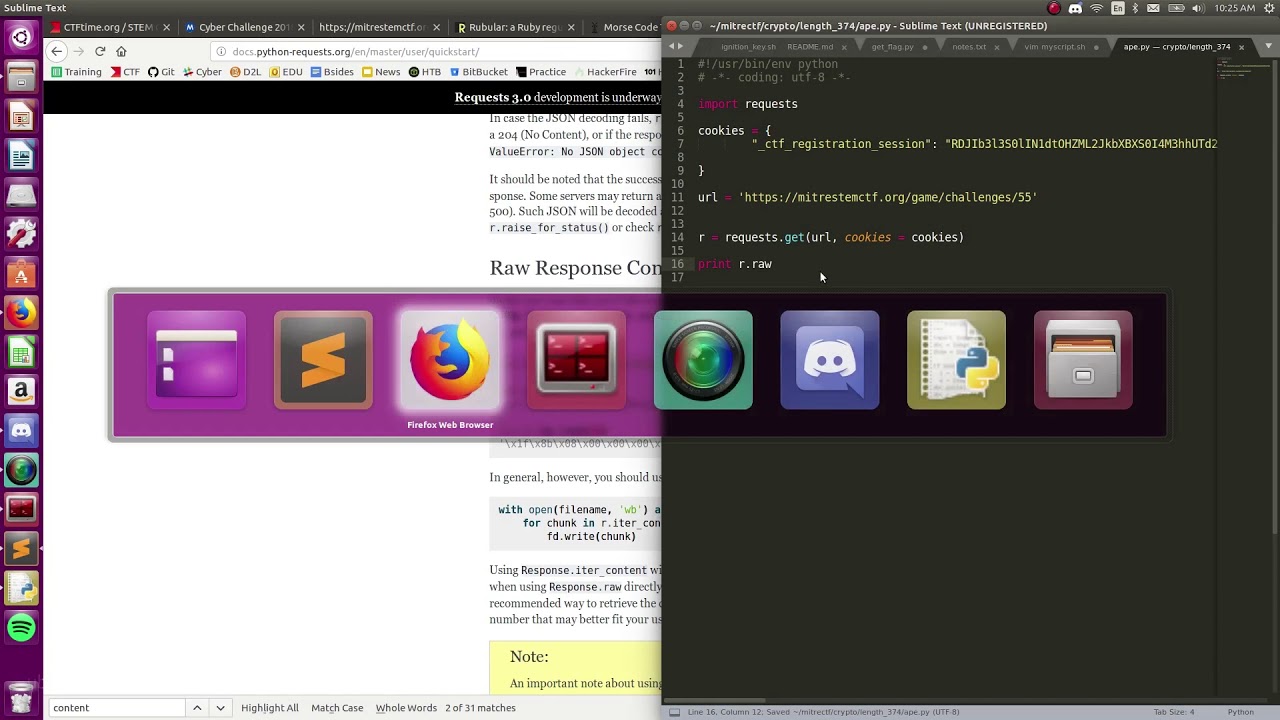The height and width of the screenshot is (720, 1280).
Task: Click the clock showing 10:25 AM
Action: tap(1236, 8)
